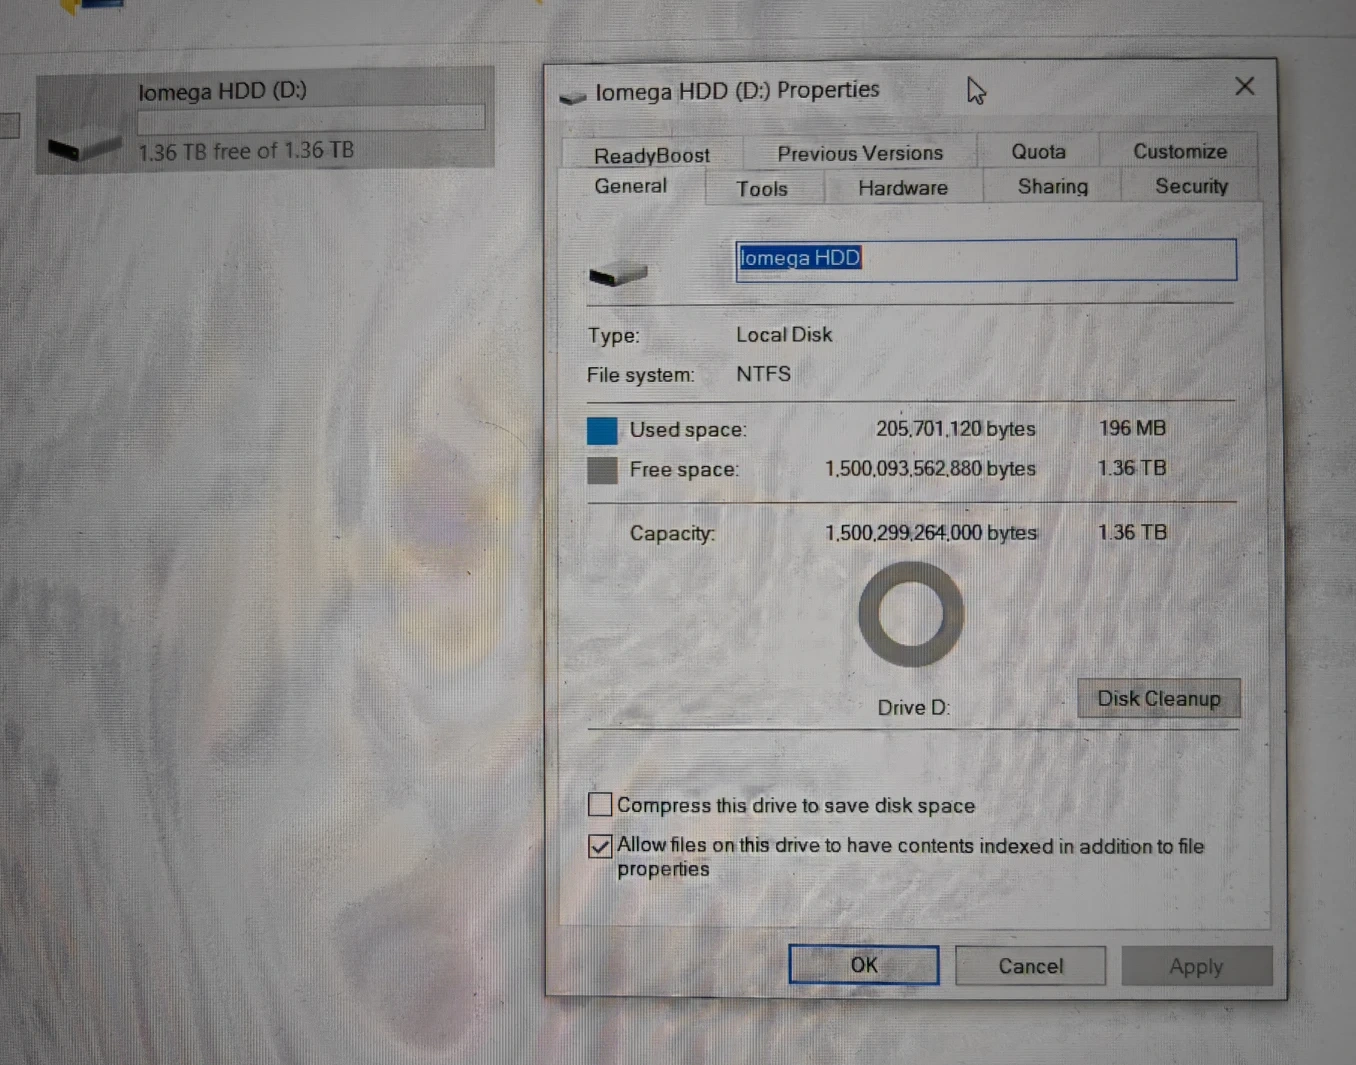
Task: Click the blue Used space color swatch
Action: coord(602,430)
